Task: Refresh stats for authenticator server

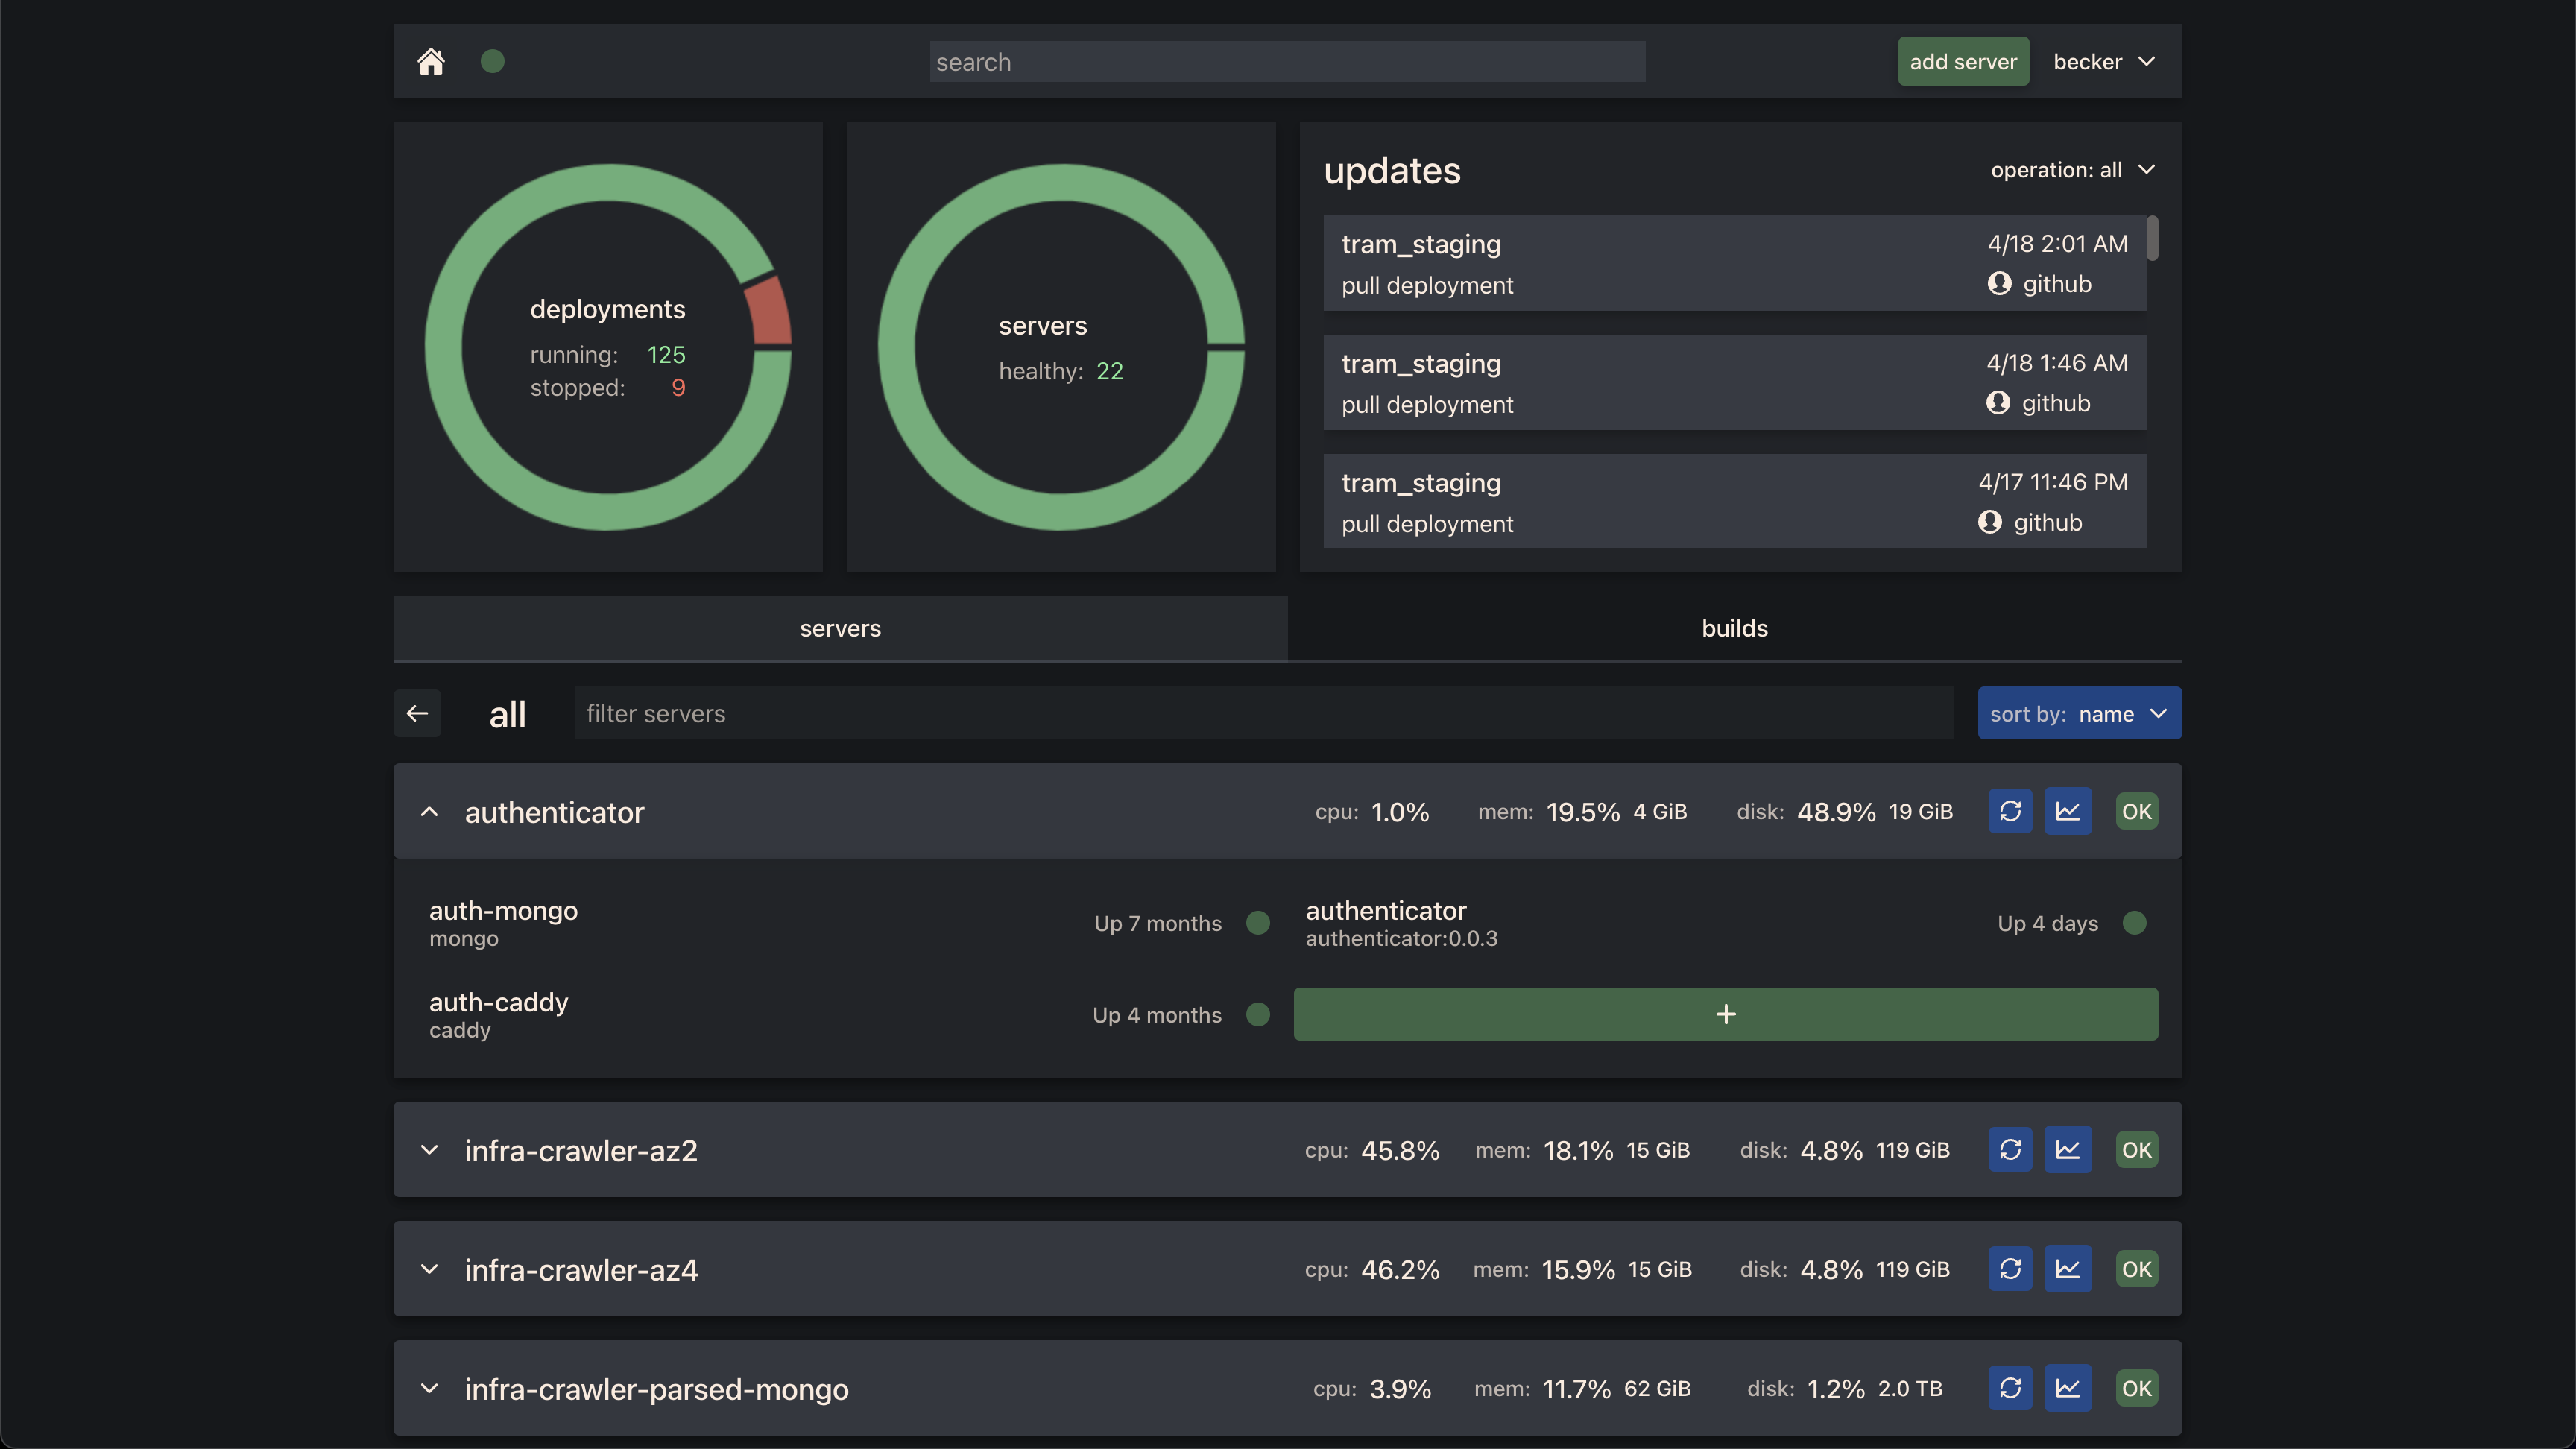Action: [2010, 811]
